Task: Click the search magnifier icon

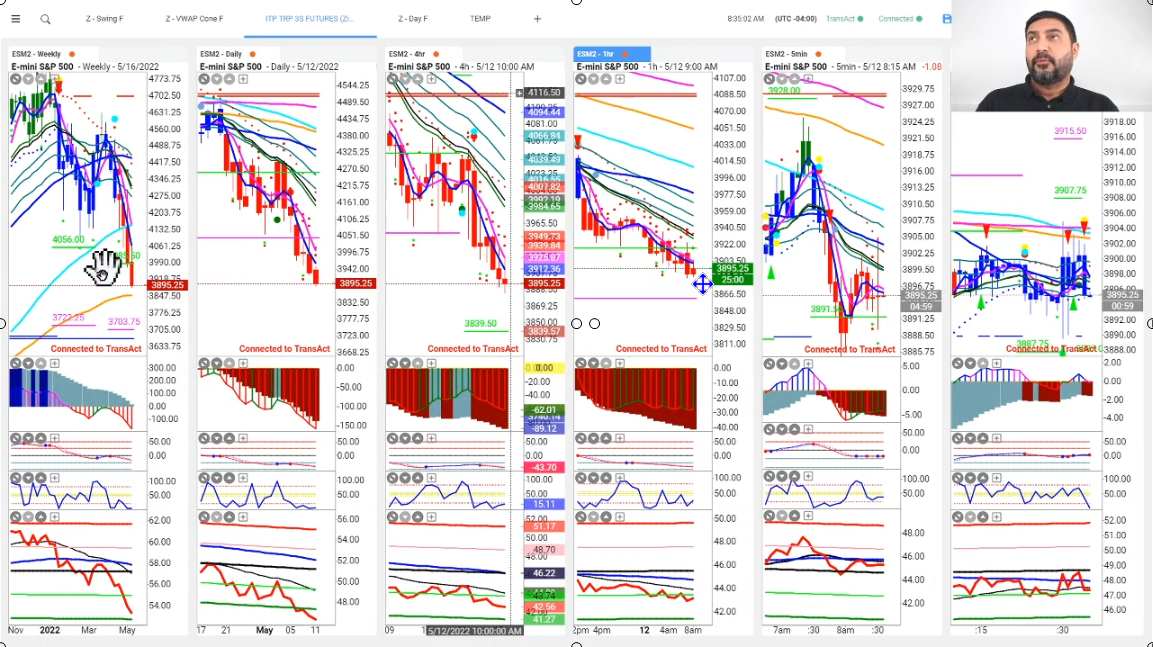Action: (x=46, y=19)
